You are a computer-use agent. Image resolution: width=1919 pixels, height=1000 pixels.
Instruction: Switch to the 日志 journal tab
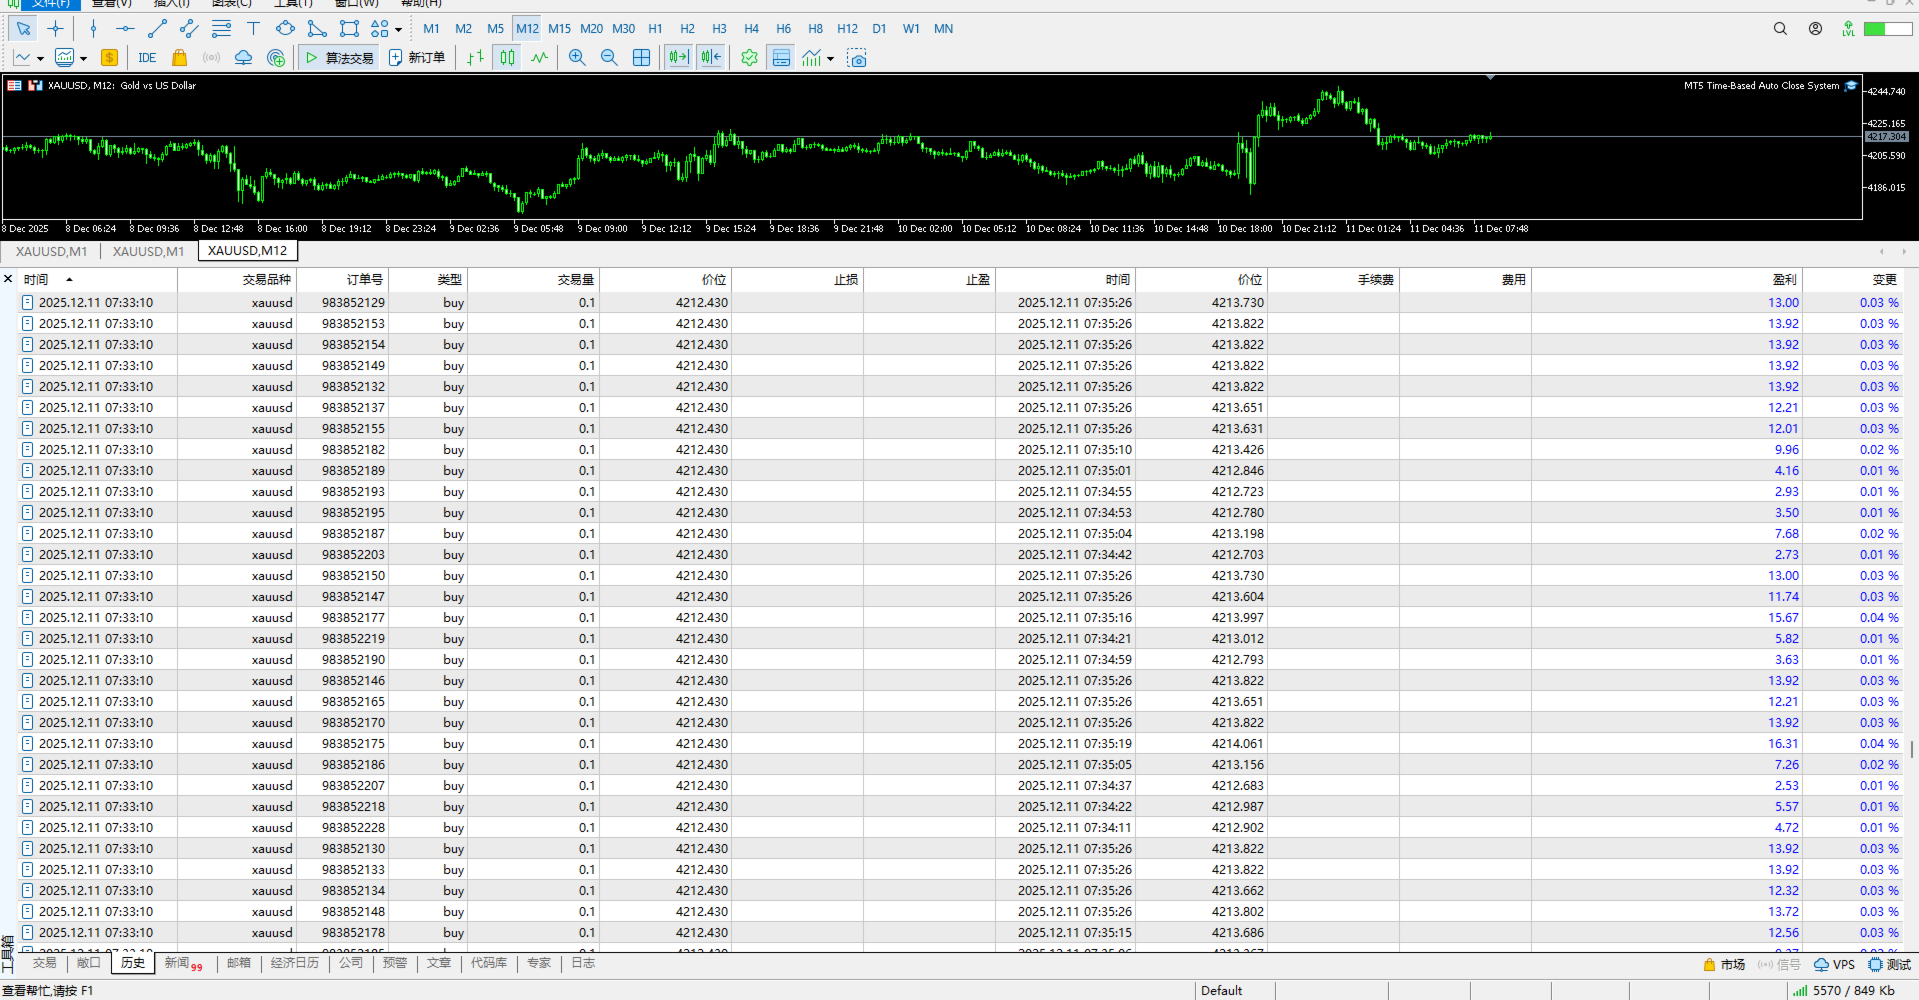click(x=583, y=963)
